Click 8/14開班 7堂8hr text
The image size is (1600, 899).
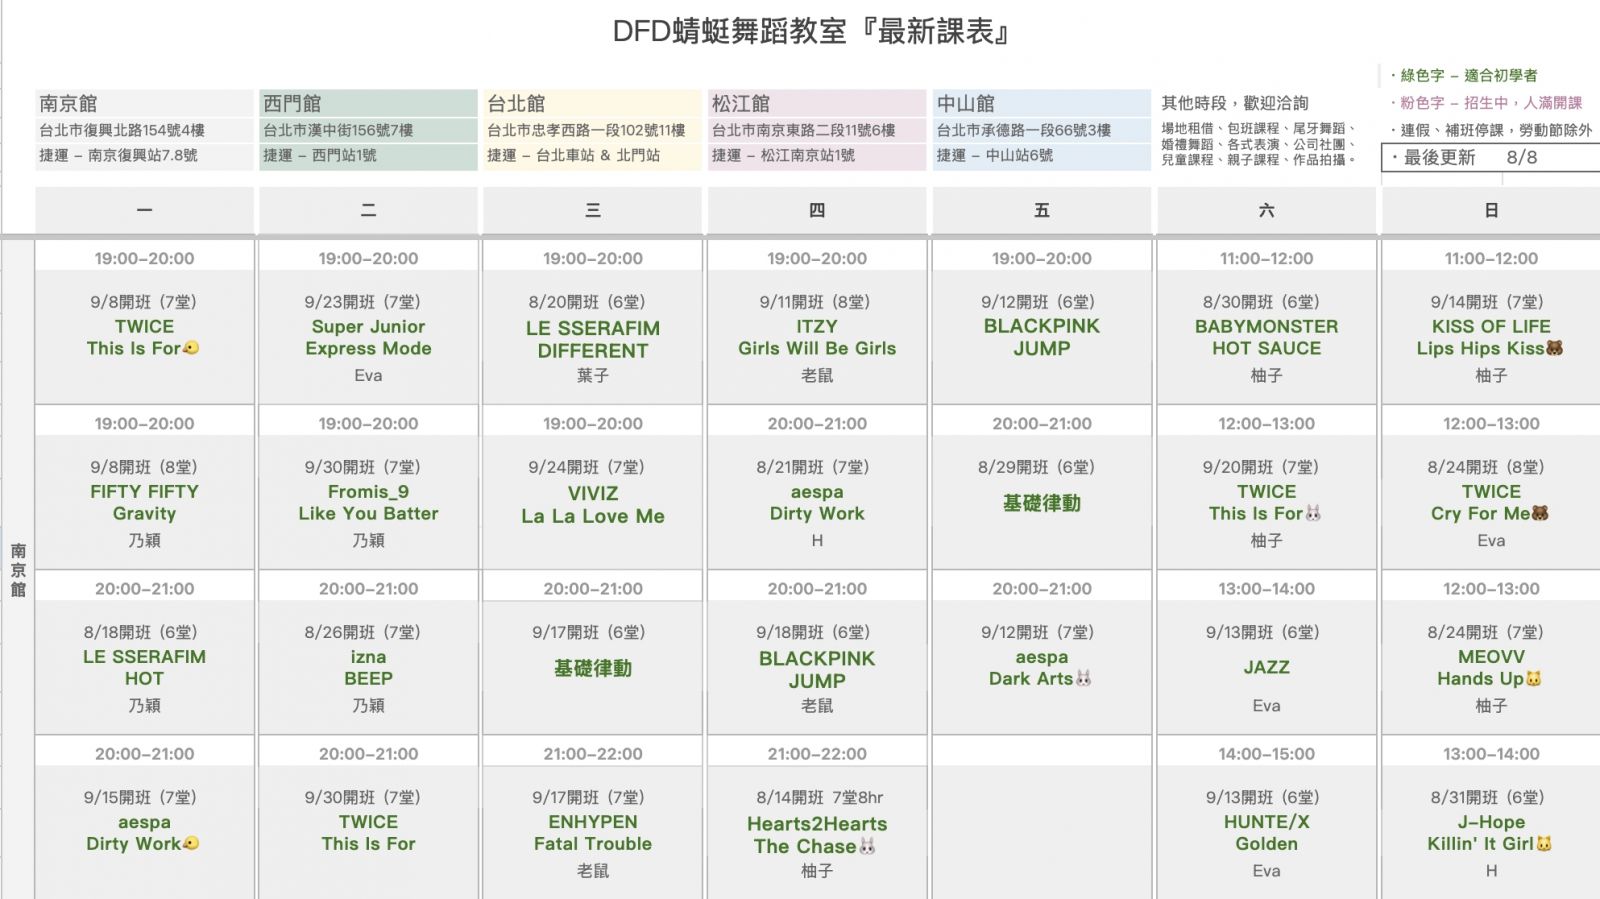coord(819,797)
